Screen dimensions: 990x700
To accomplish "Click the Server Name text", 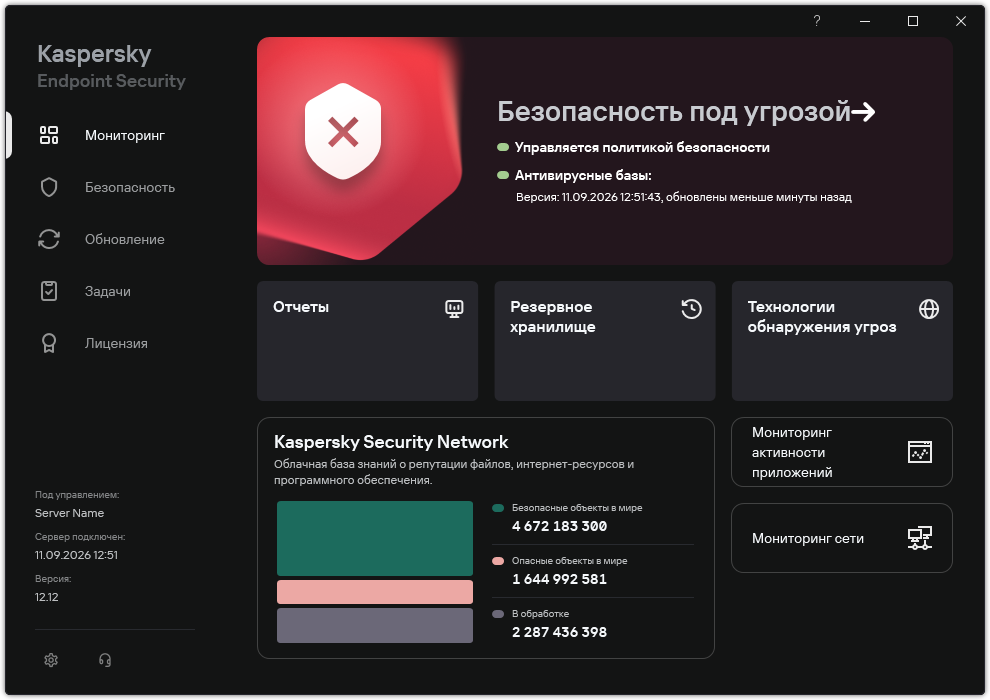I will [x=69, y=513].
